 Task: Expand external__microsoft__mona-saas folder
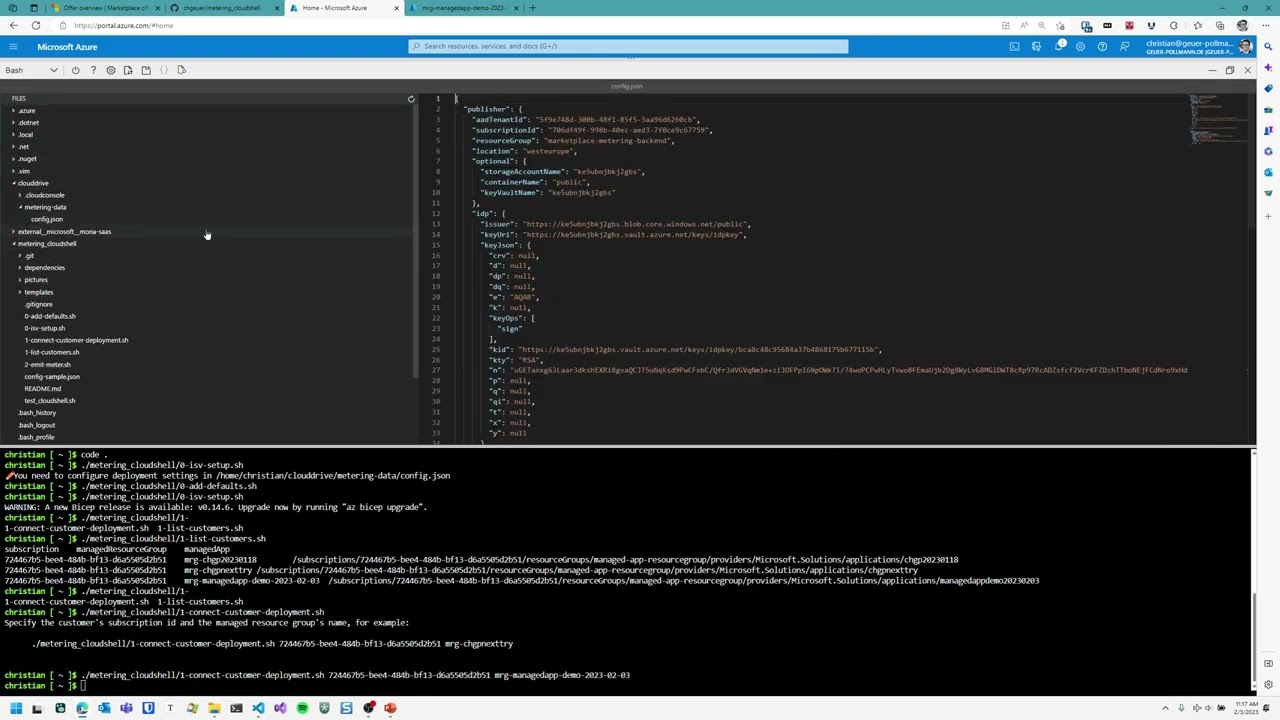[63, 232]
